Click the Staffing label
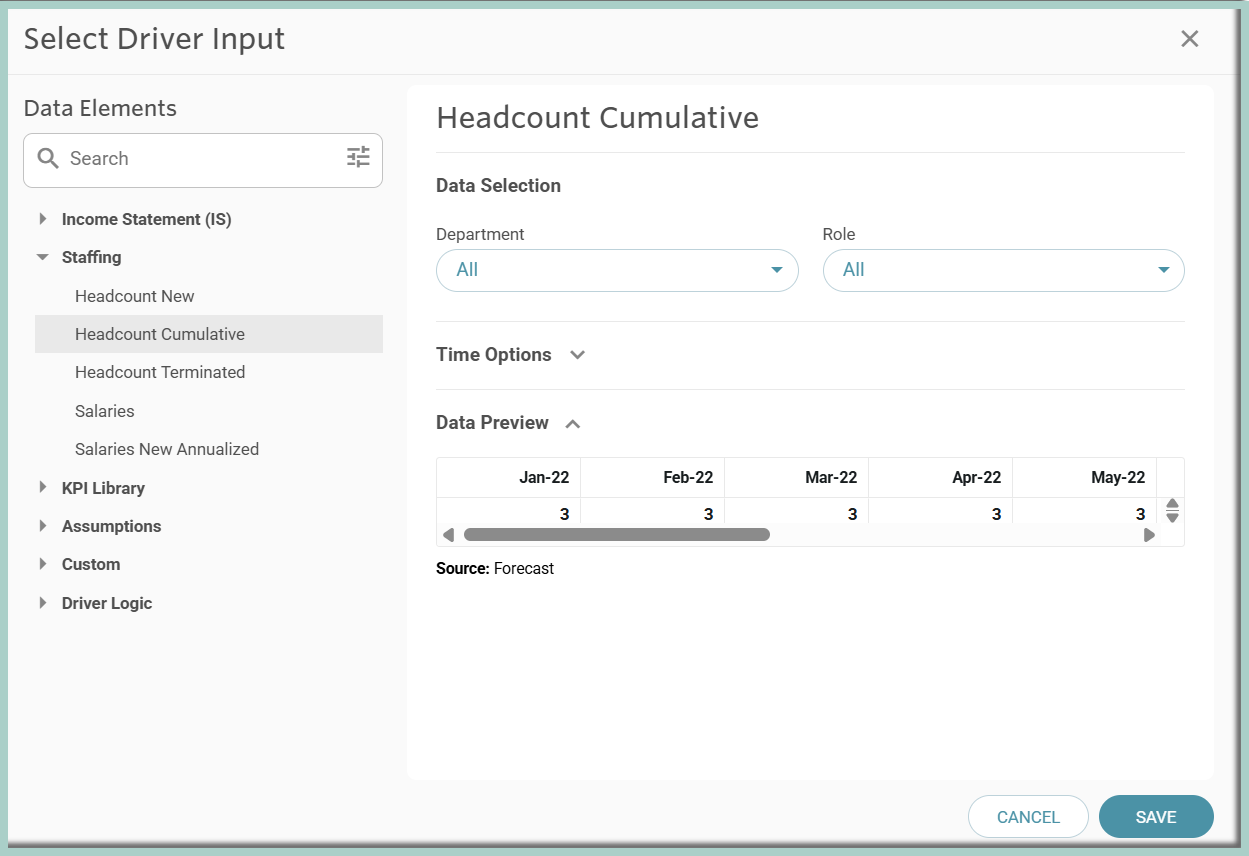The image size is (1249, 856). [91, 257]
